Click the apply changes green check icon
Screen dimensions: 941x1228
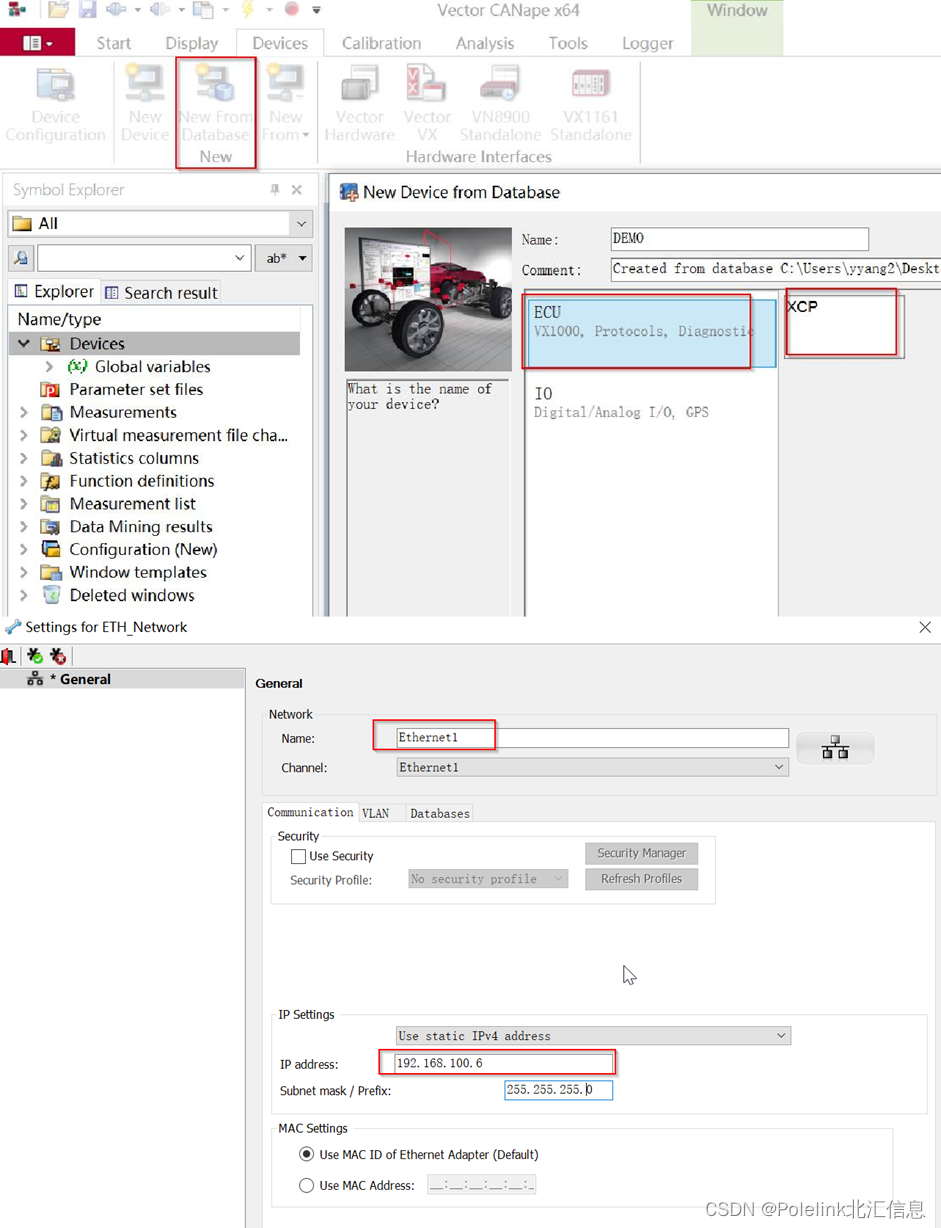pos(35,656)
